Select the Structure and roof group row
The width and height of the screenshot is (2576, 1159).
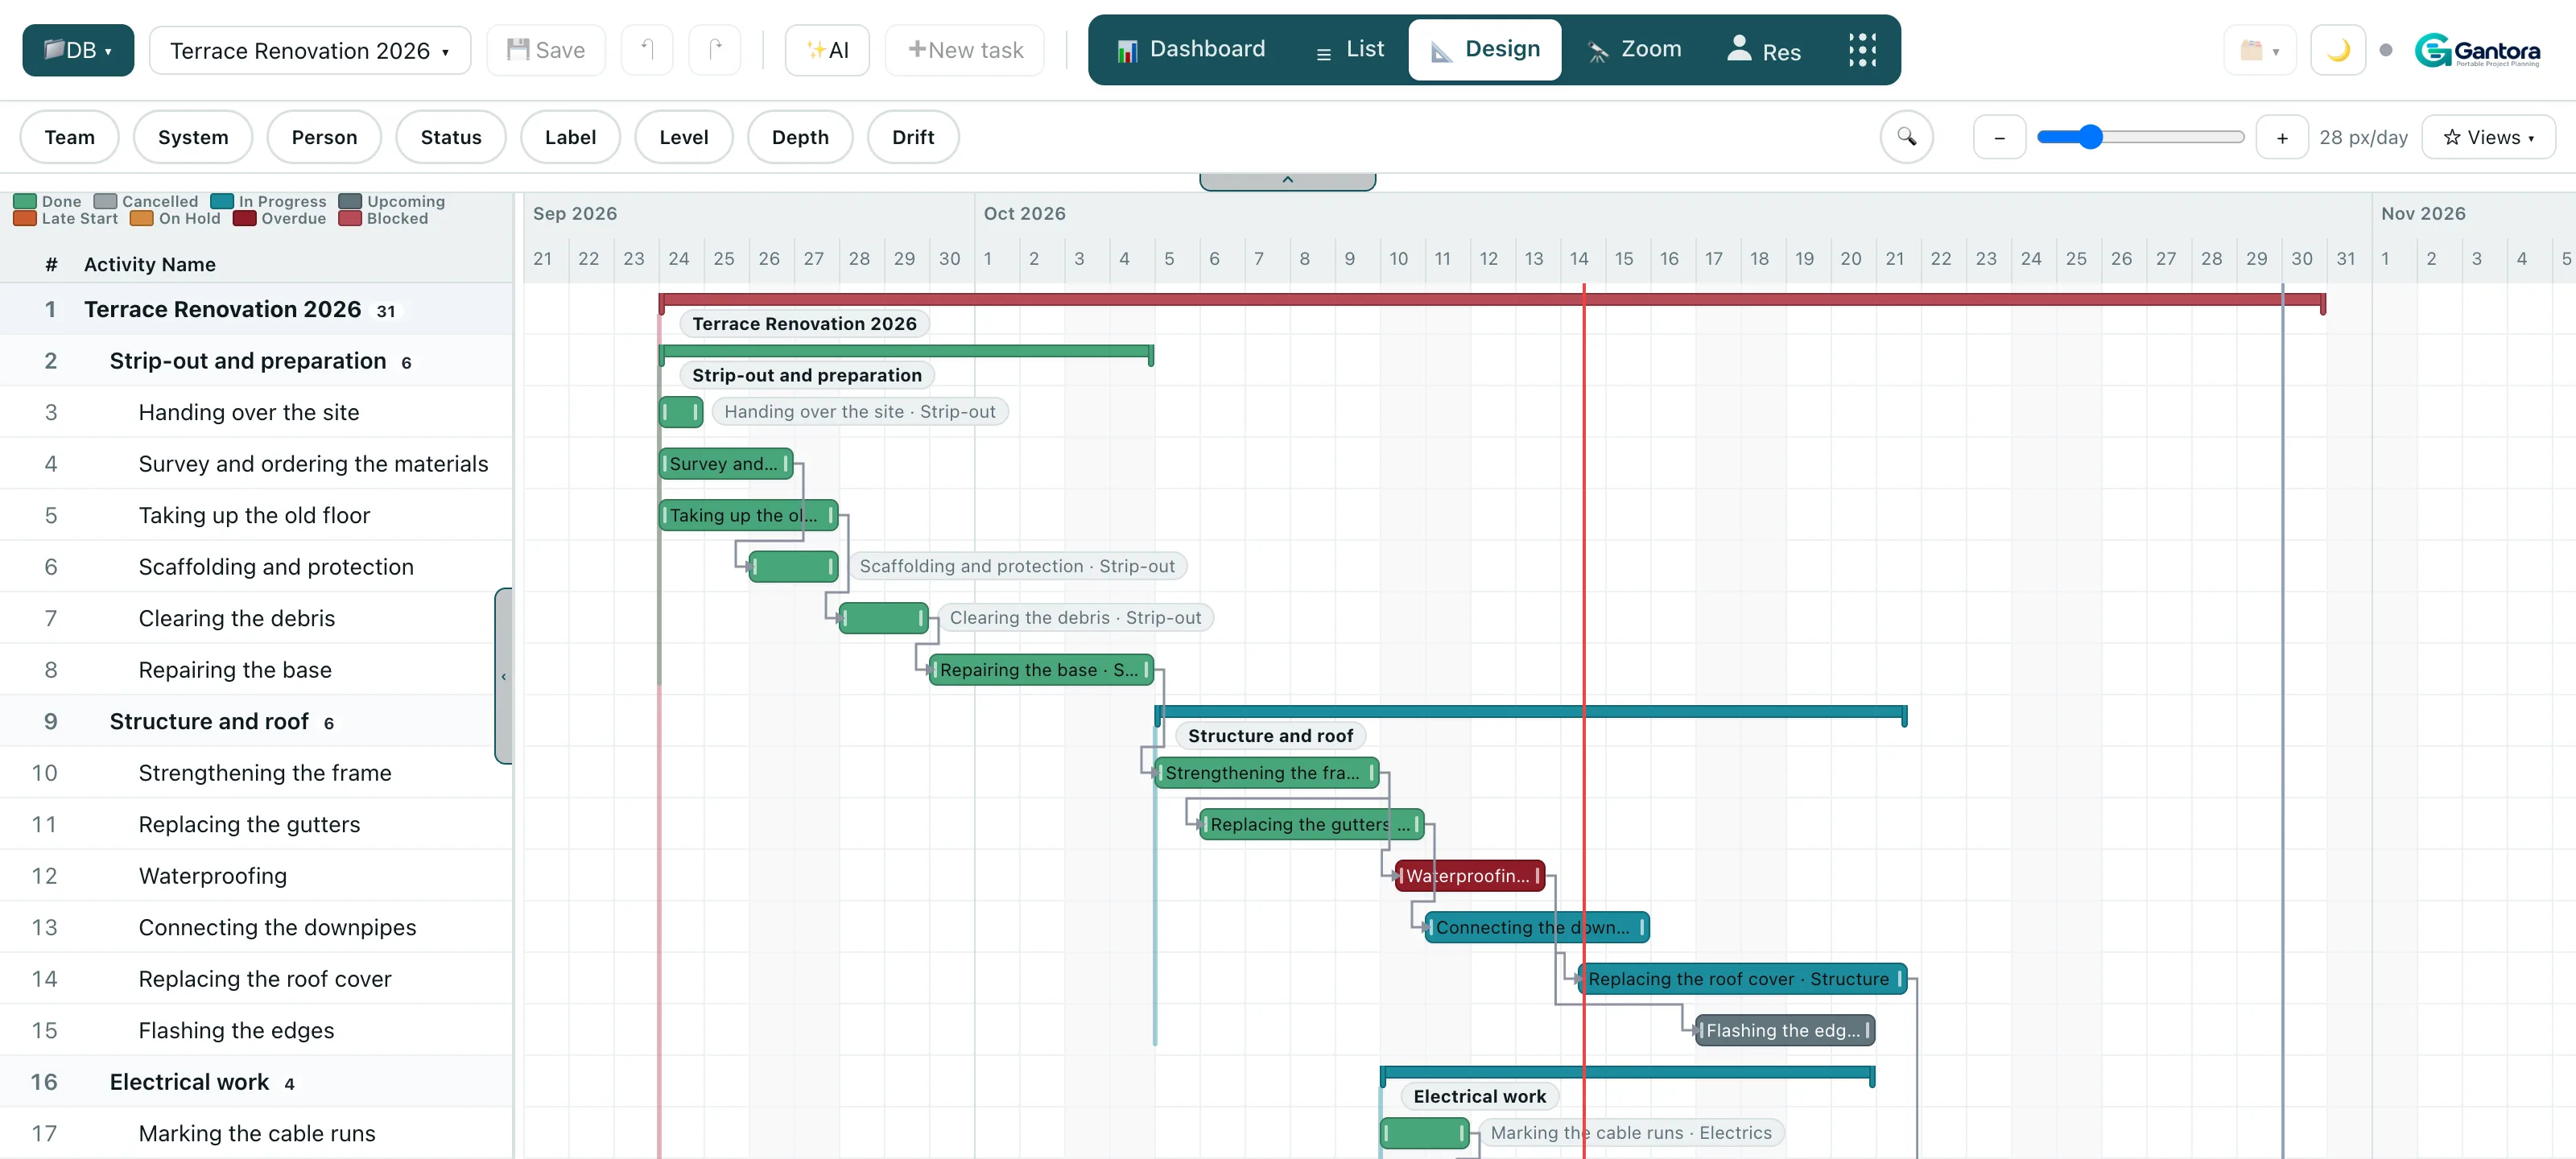256,721
